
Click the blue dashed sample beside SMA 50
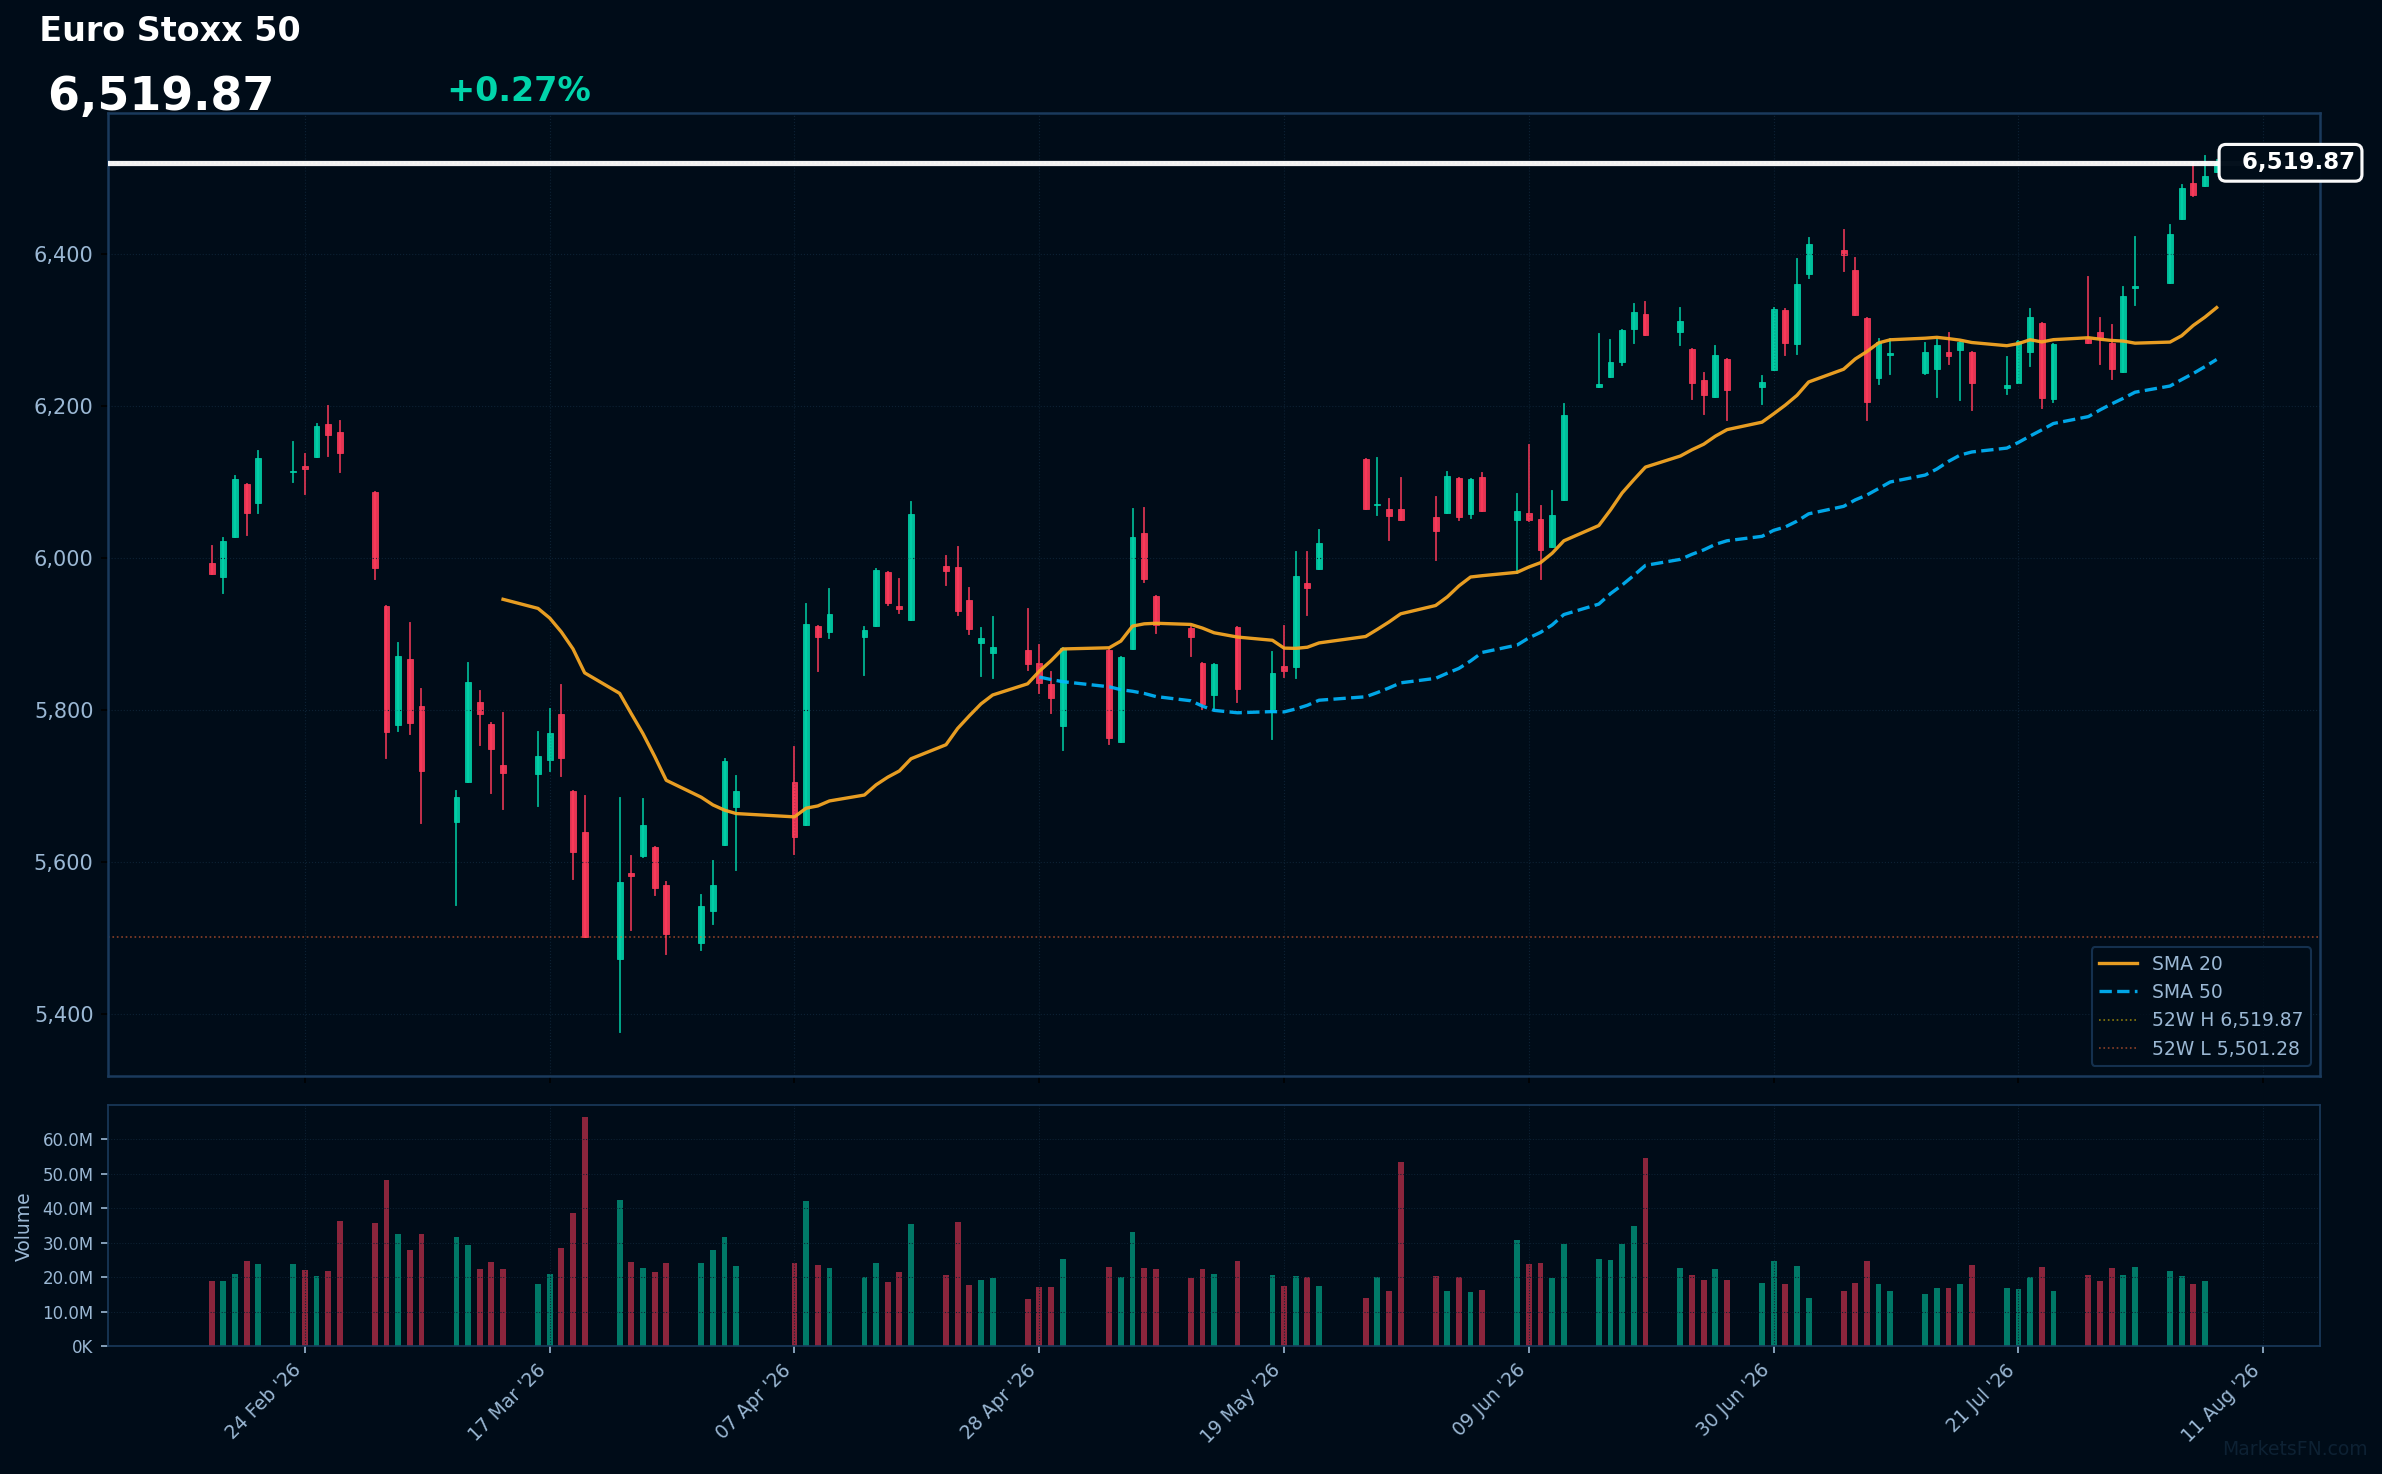coord(2118,992)
